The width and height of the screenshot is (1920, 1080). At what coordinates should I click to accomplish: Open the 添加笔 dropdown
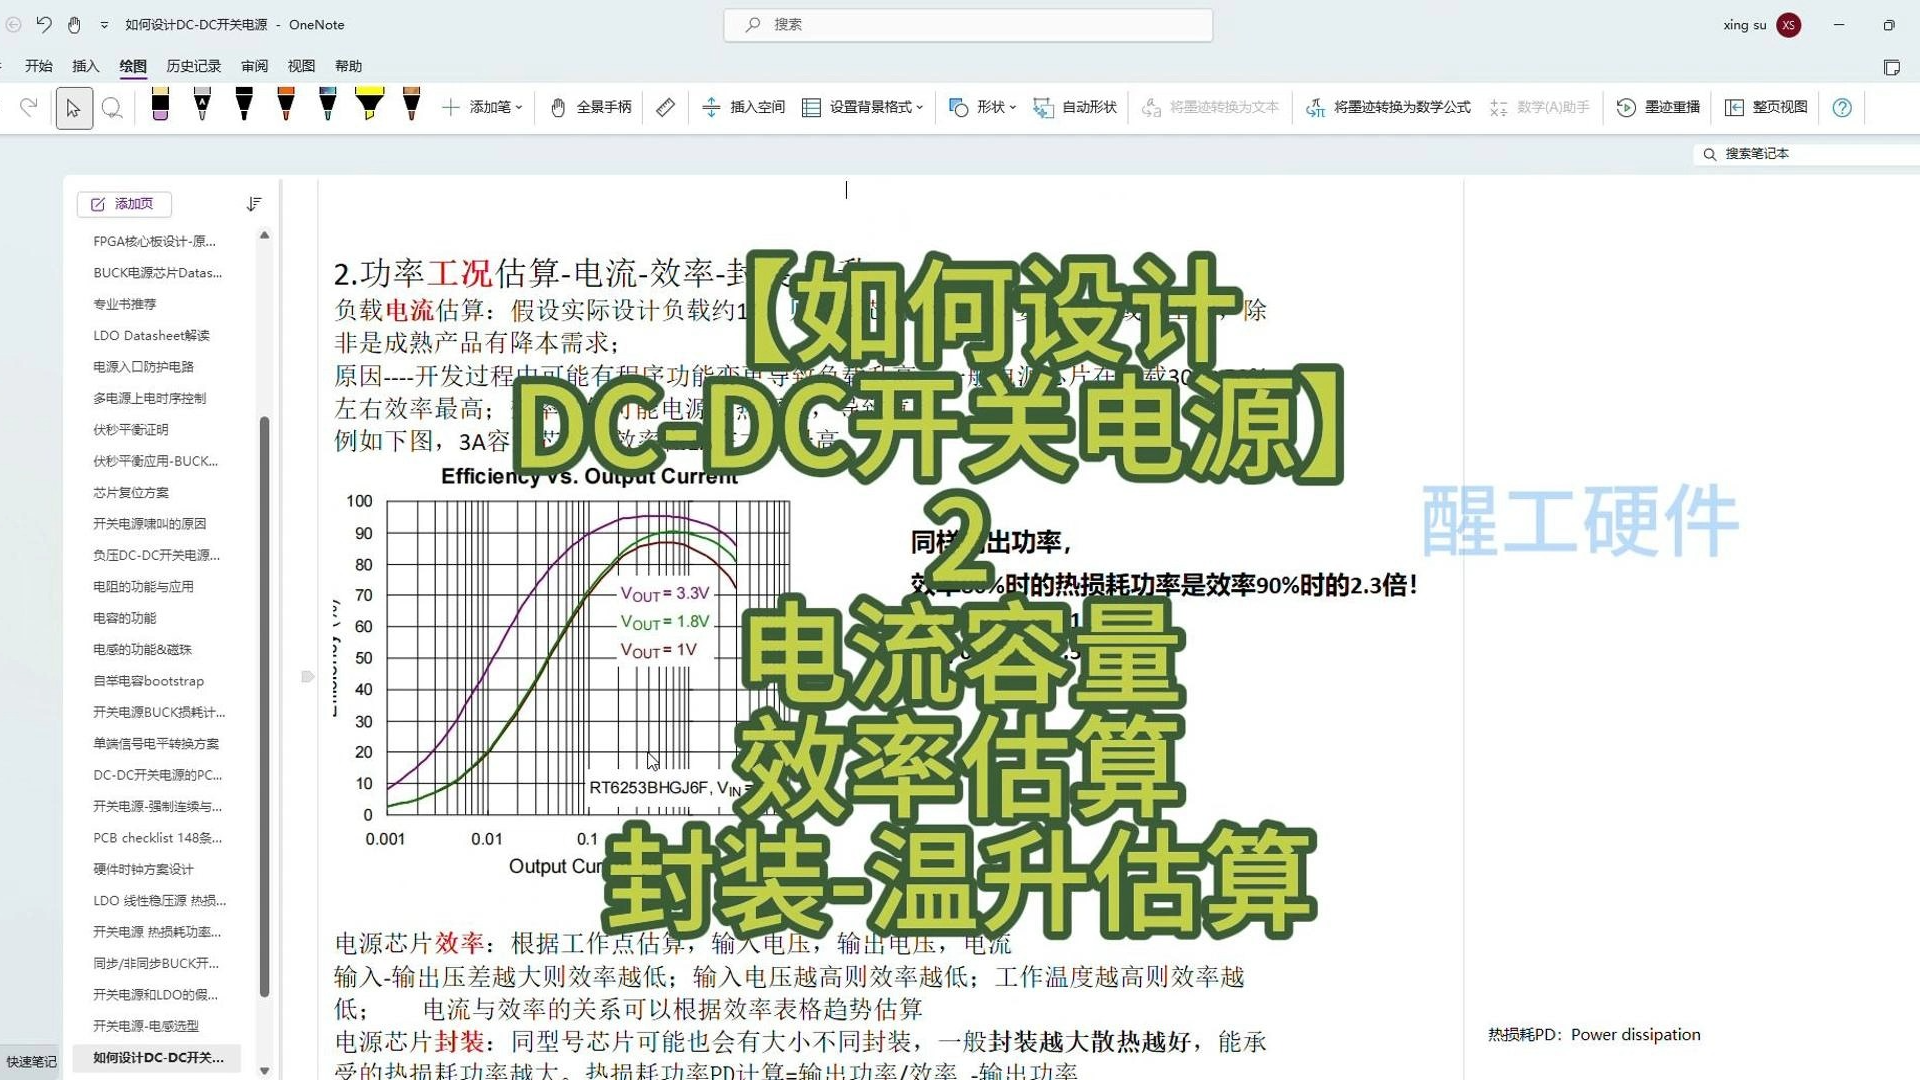[x=482, y=107]
